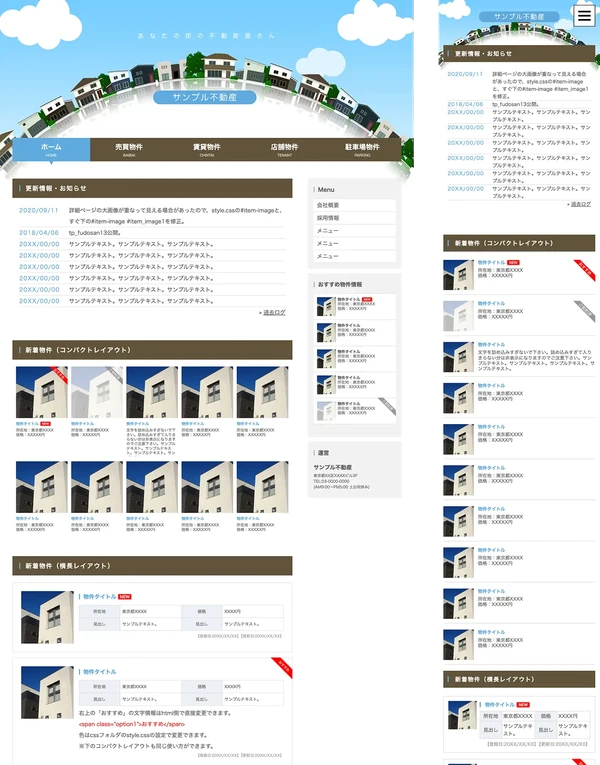
Task: Switch to the 店舗物件 tab
Action: [284, 149]
